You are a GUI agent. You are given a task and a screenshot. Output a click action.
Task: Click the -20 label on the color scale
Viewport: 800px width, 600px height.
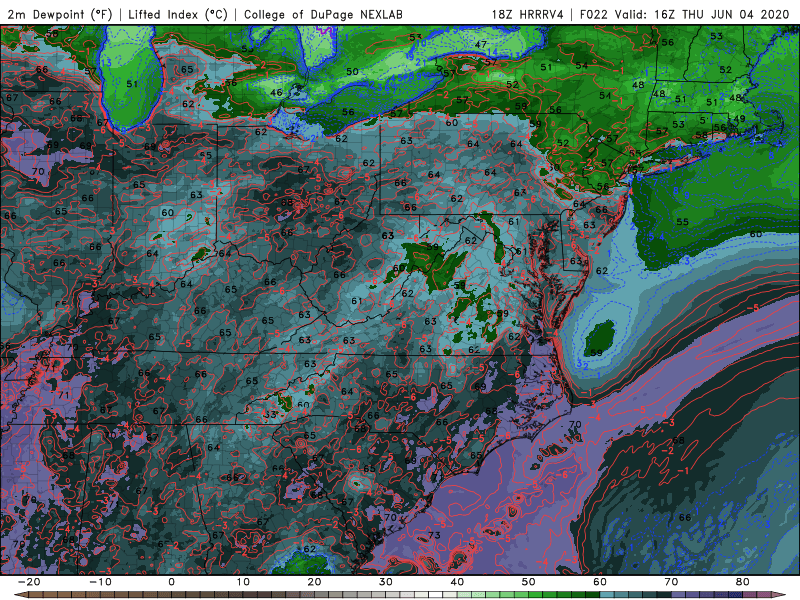(x=29, y=582)
